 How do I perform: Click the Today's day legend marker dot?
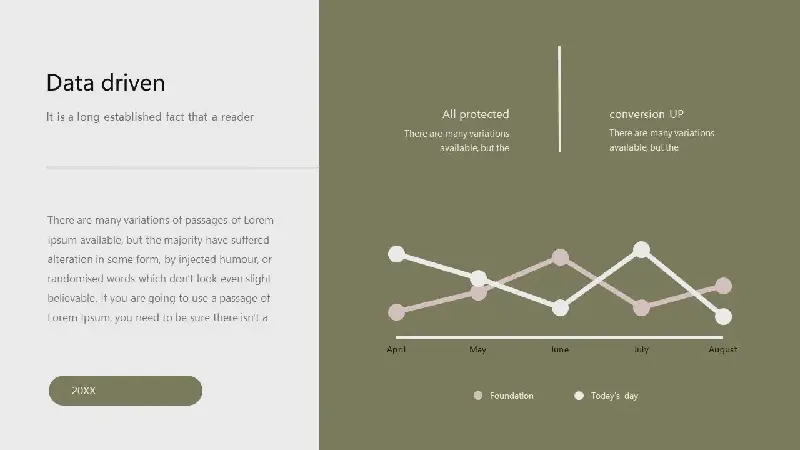579,395
